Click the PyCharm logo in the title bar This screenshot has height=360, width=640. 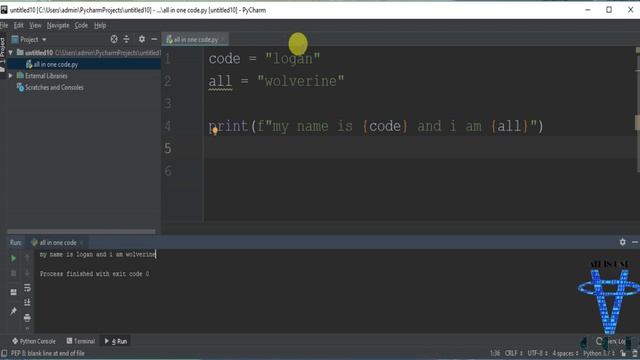click(4, 10)
